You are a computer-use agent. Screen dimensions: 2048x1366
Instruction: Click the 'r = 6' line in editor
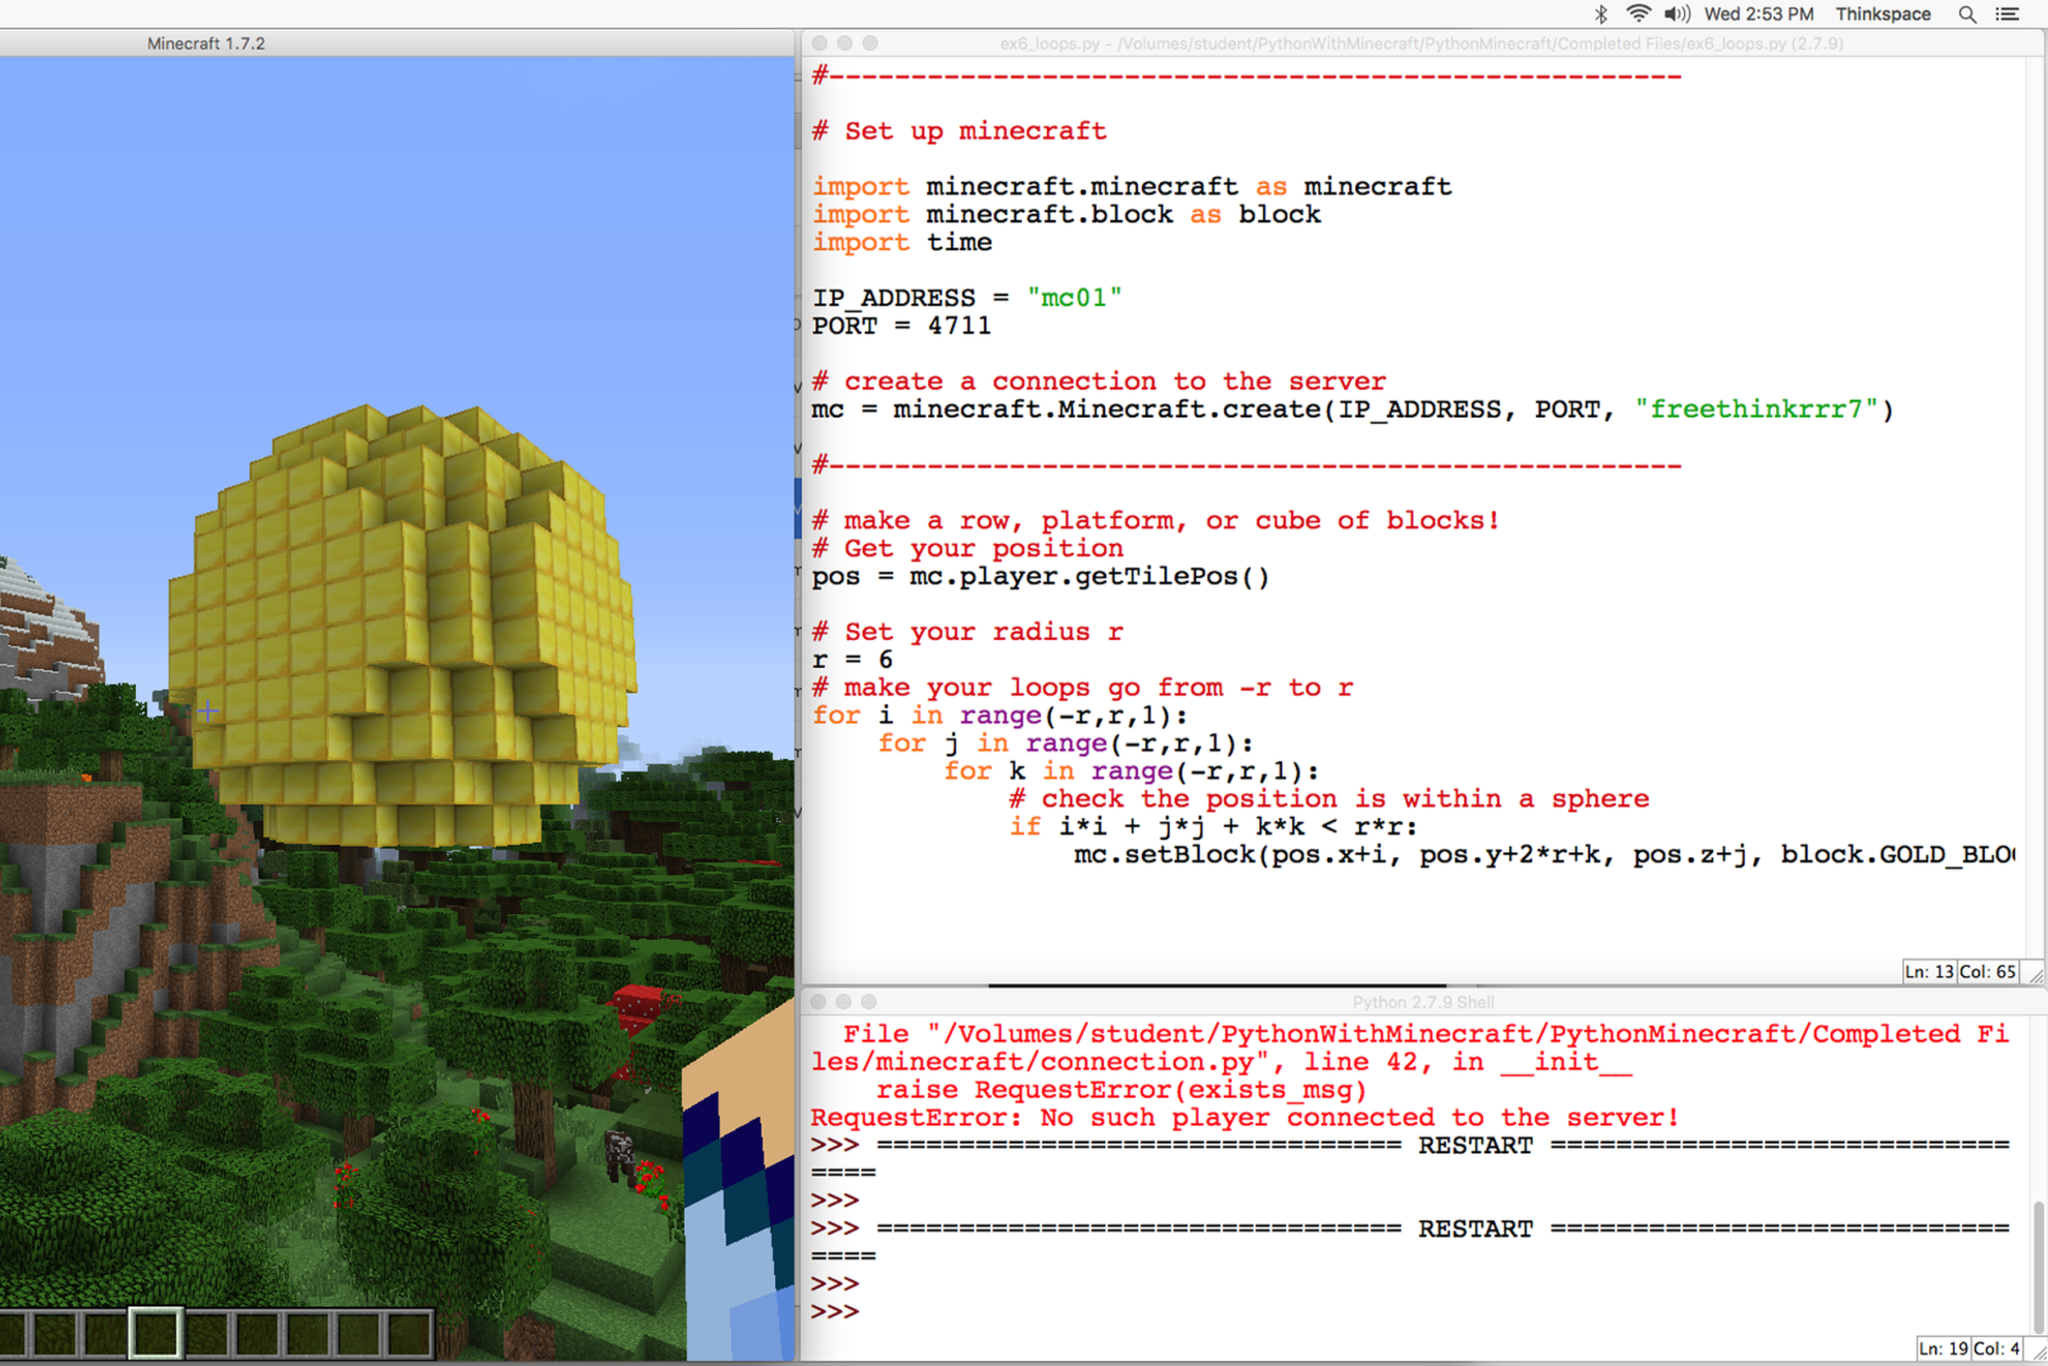click(852, 660)
